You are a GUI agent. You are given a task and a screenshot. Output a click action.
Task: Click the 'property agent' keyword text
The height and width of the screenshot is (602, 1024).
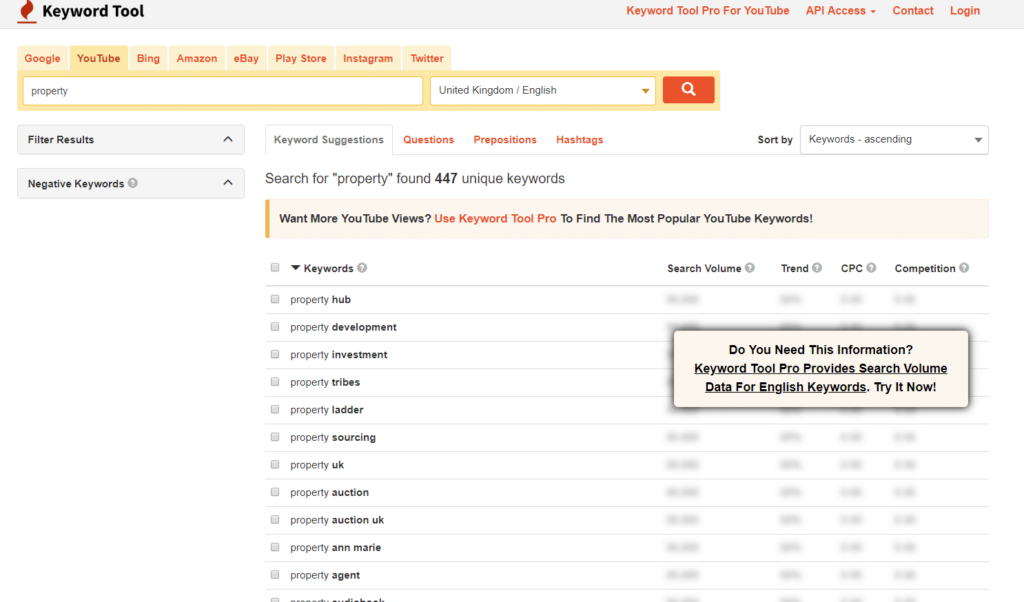[325, 575]
